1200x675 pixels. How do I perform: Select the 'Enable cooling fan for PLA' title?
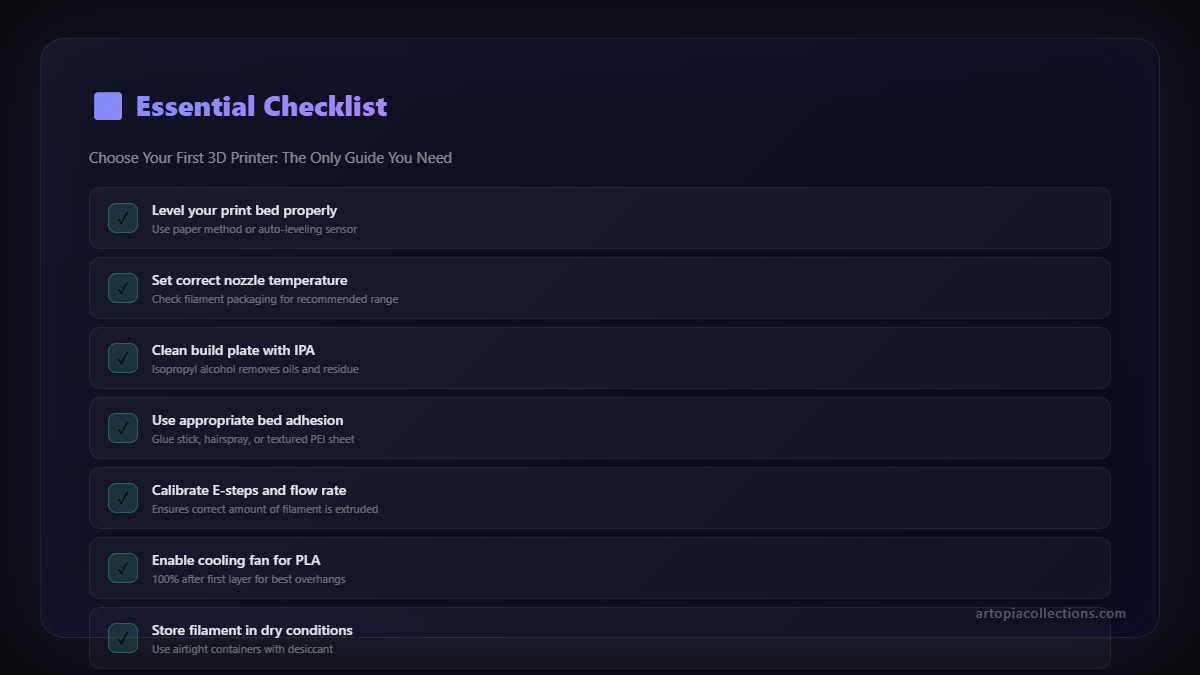pos(236,561)
